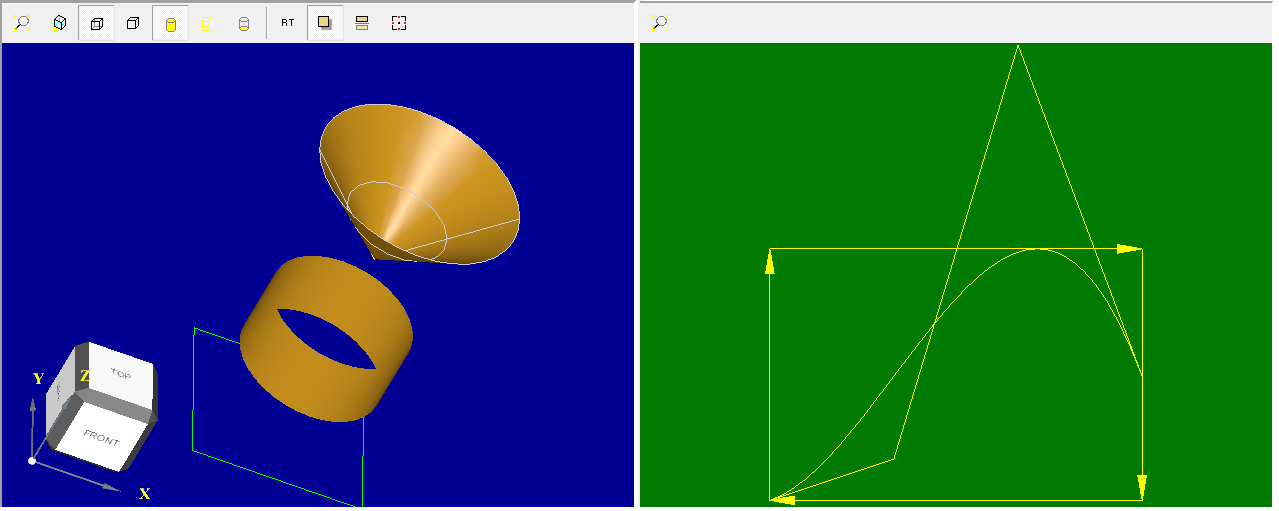Screen dimensions: 1279x511
Task: Click the left side face of view cube
Action: [60, 393]
